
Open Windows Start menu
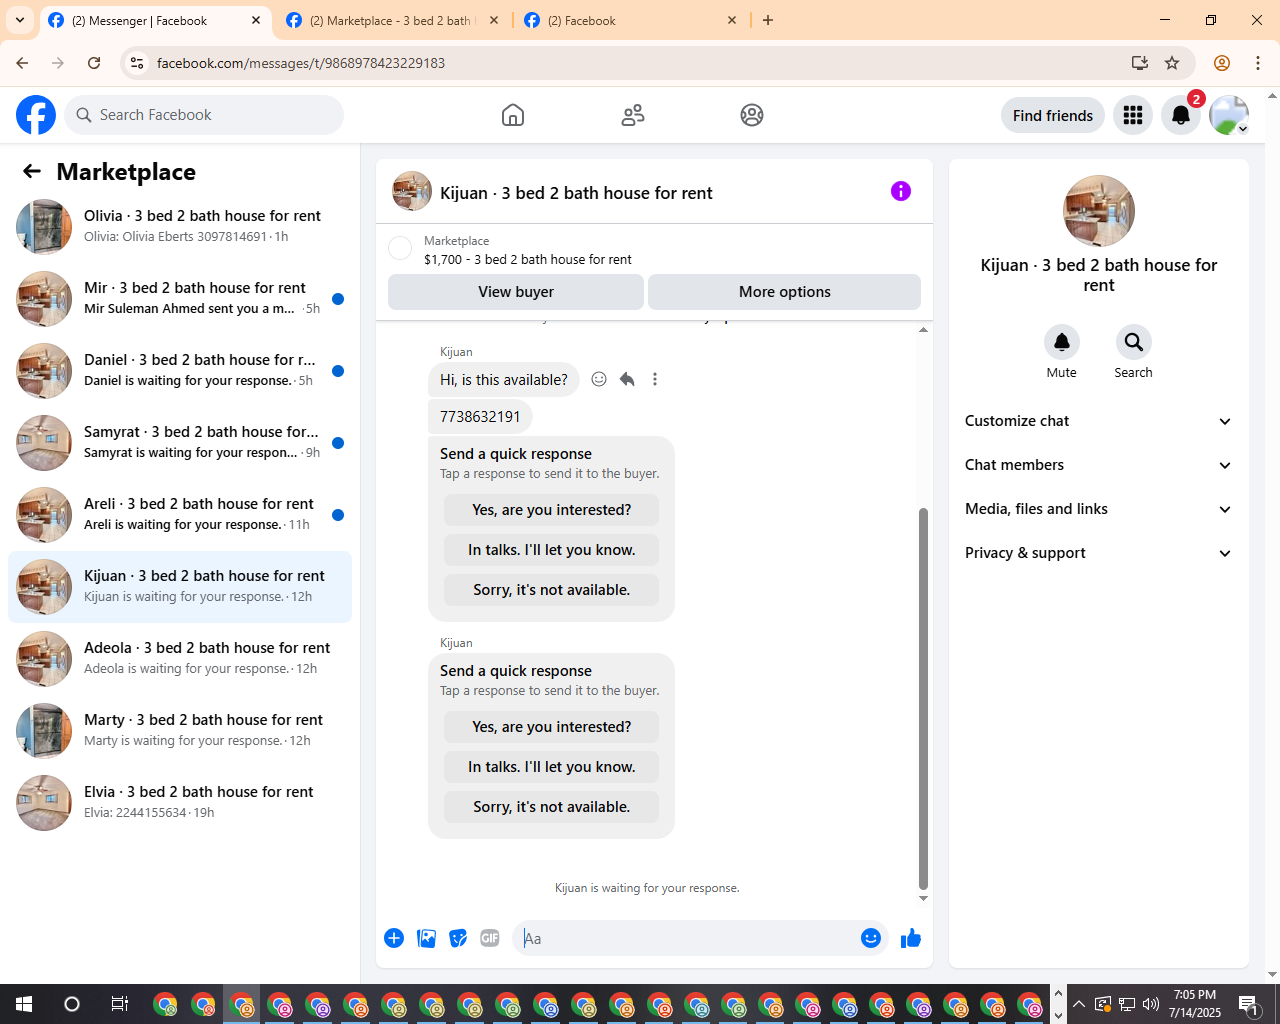click(24, 1004)
